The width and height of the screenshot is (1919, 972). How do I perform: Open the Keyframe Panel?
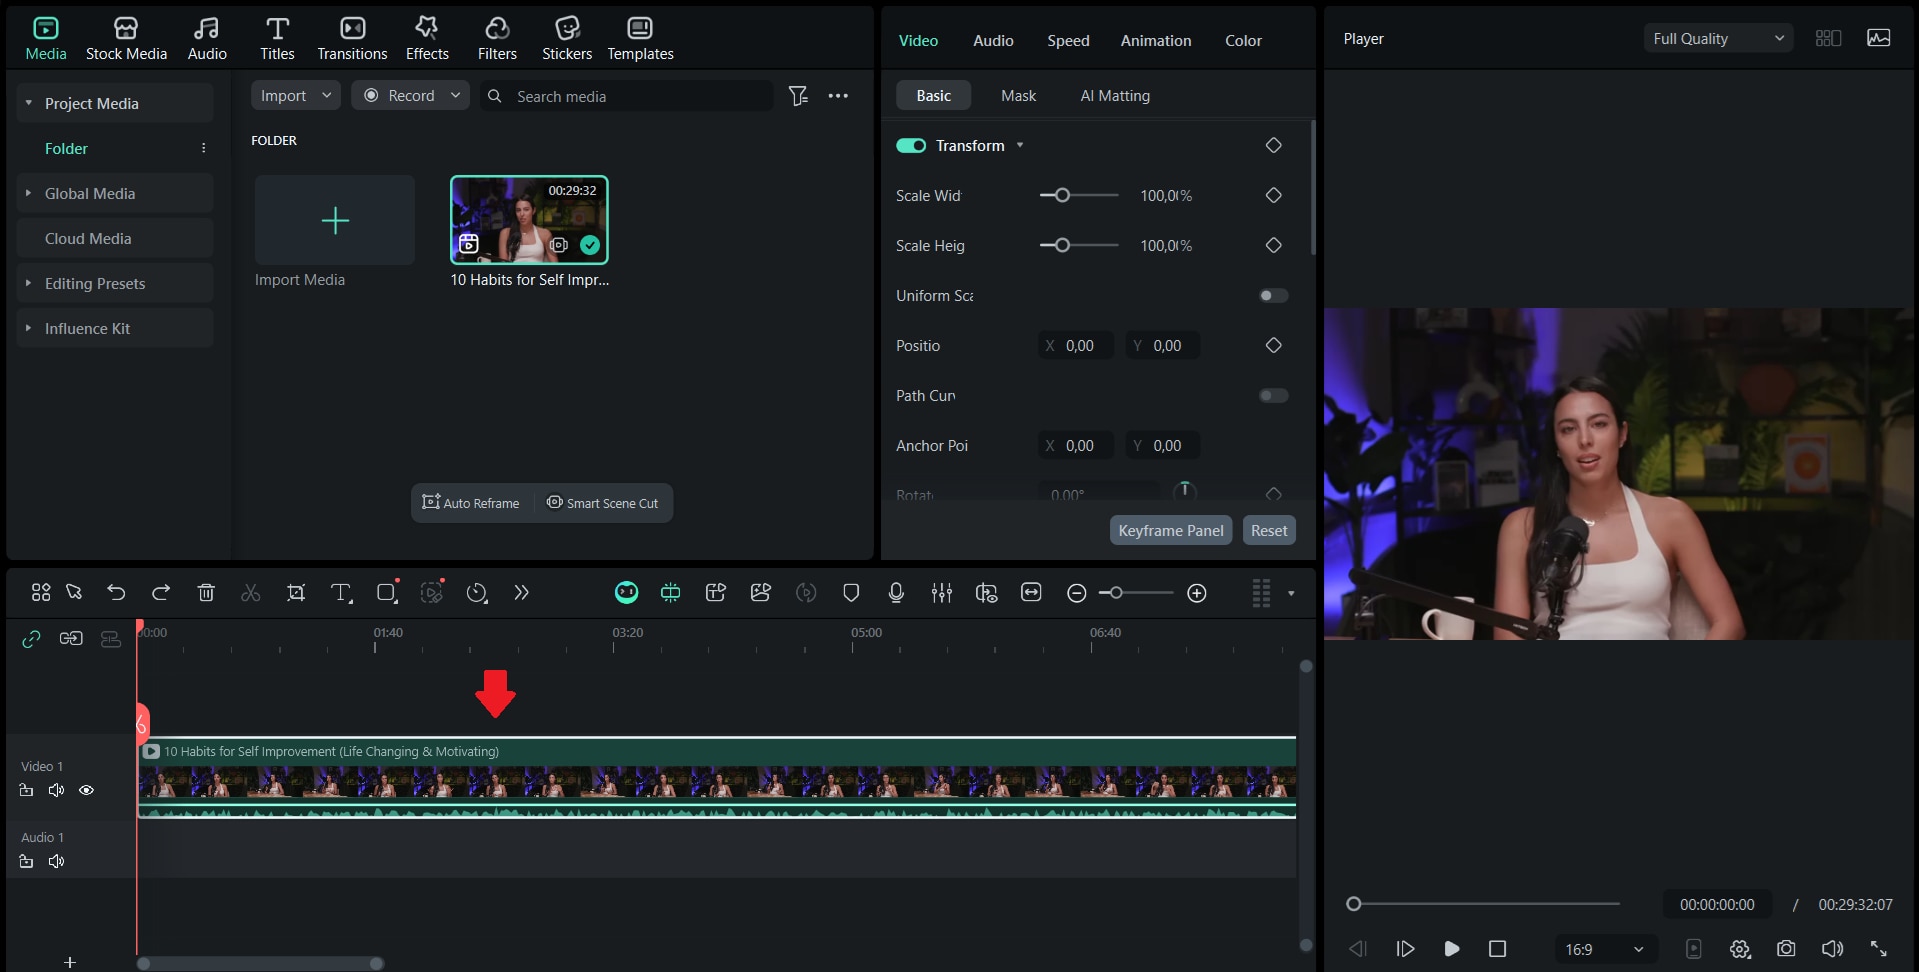(x=1170, y=530)
